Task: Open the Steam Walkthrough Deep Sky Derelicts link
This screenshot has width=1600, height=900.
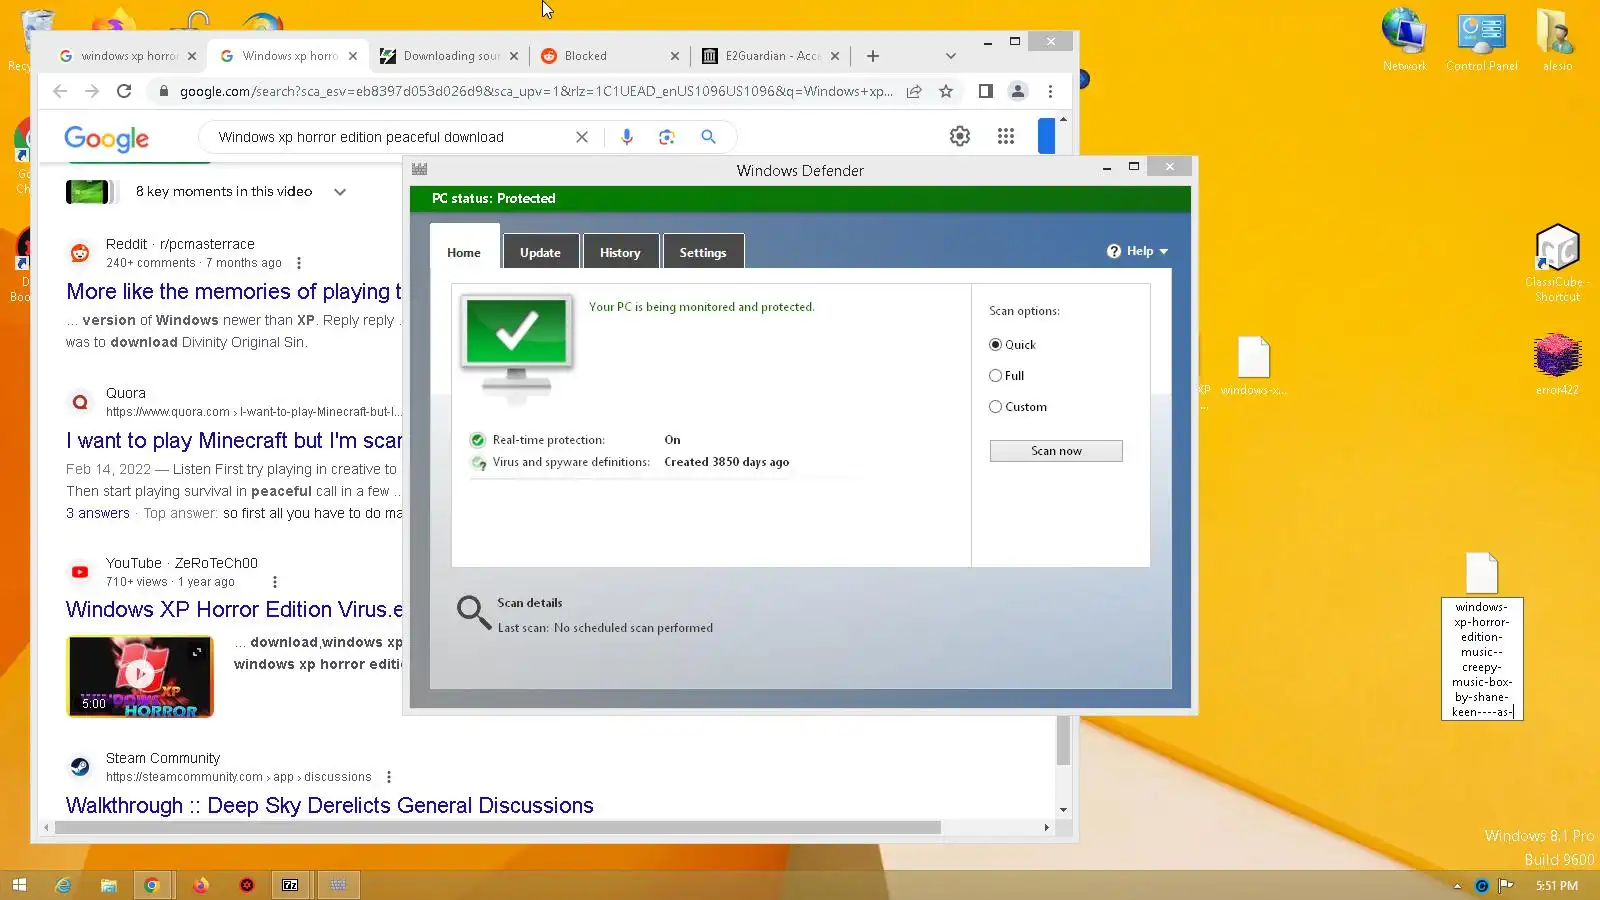Action: tap(330, 806)
